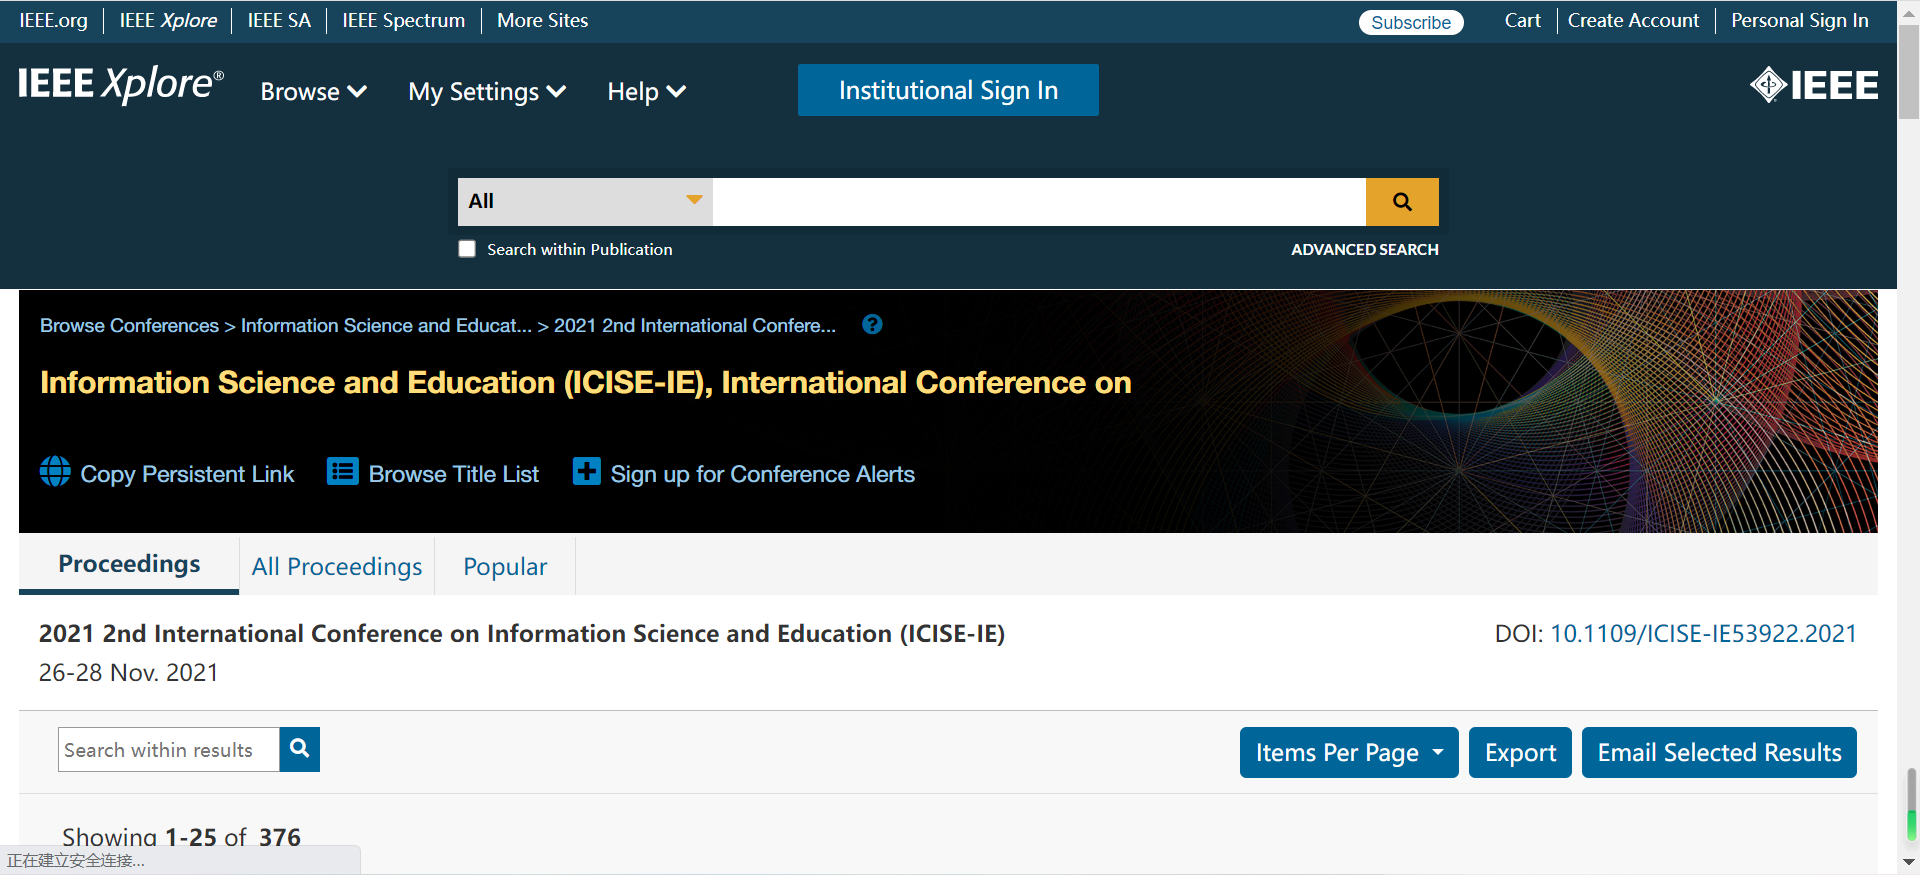The width and height of the screenshot is (1920, 875).
Task: Open IEEE.org site link
Action: pos(53,21)
